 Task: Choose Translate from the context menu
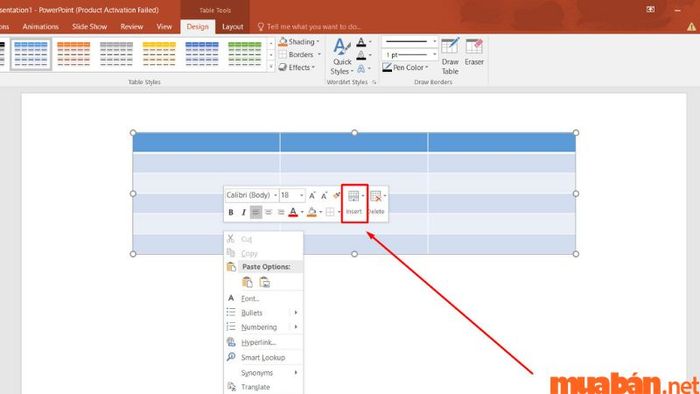pyautogui.click(x=263, y=387)
